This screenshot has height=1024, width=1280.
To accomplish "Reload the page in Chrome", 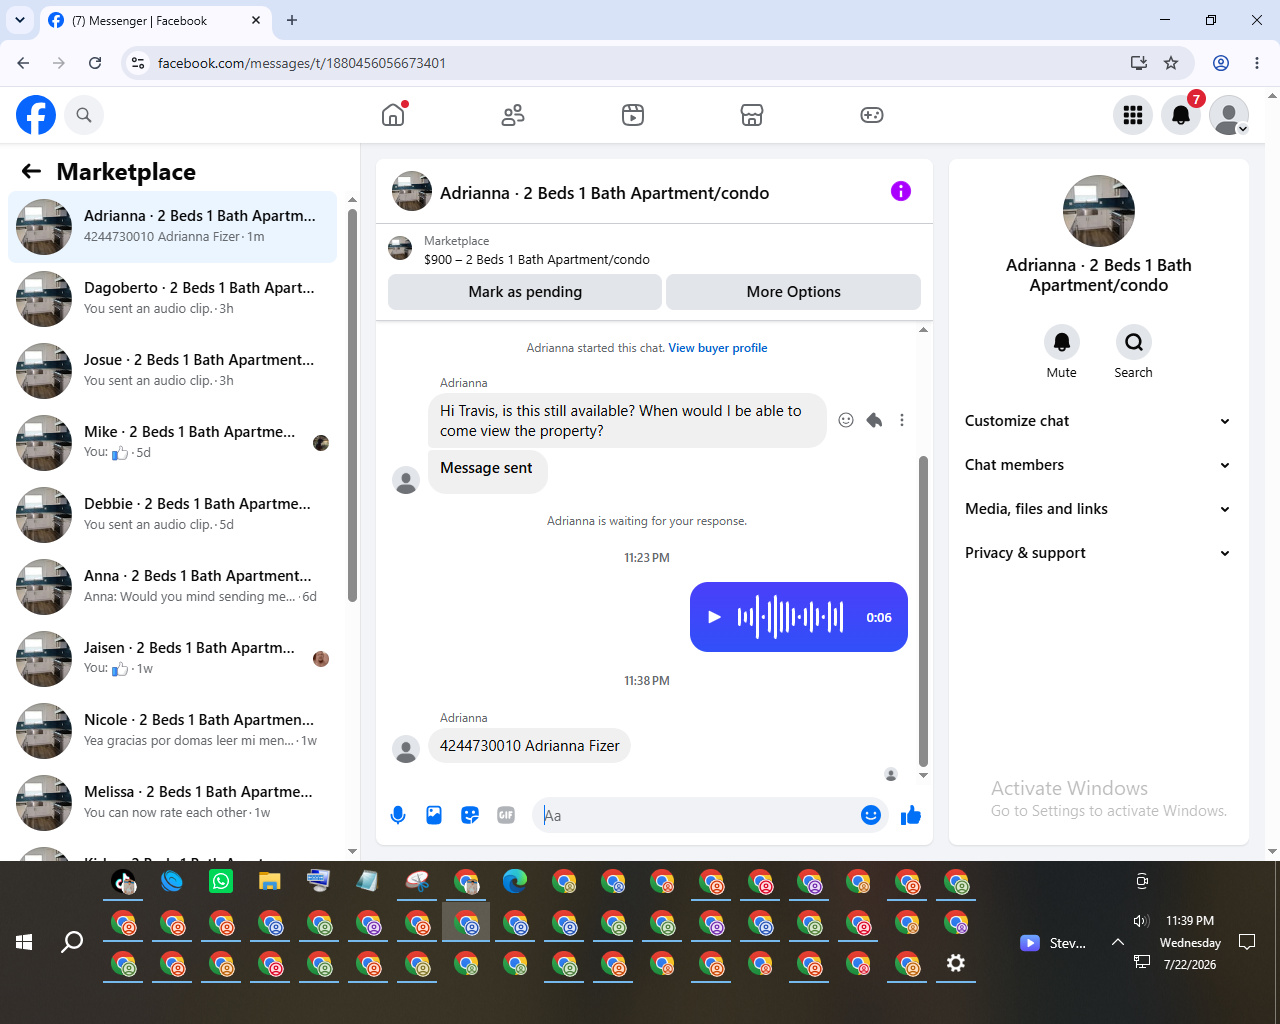I will [95, 63].
